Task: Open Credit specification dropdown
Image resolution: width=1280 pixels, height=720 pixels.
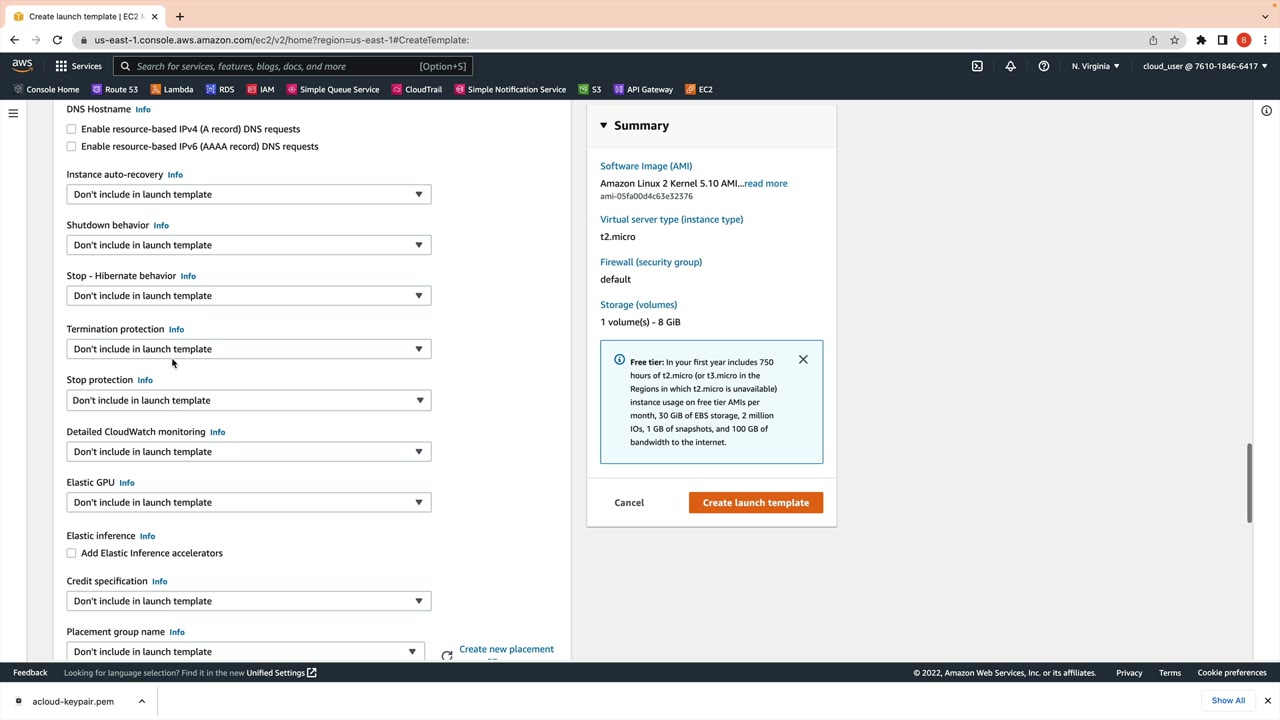Action: click(x=249, y=601)
